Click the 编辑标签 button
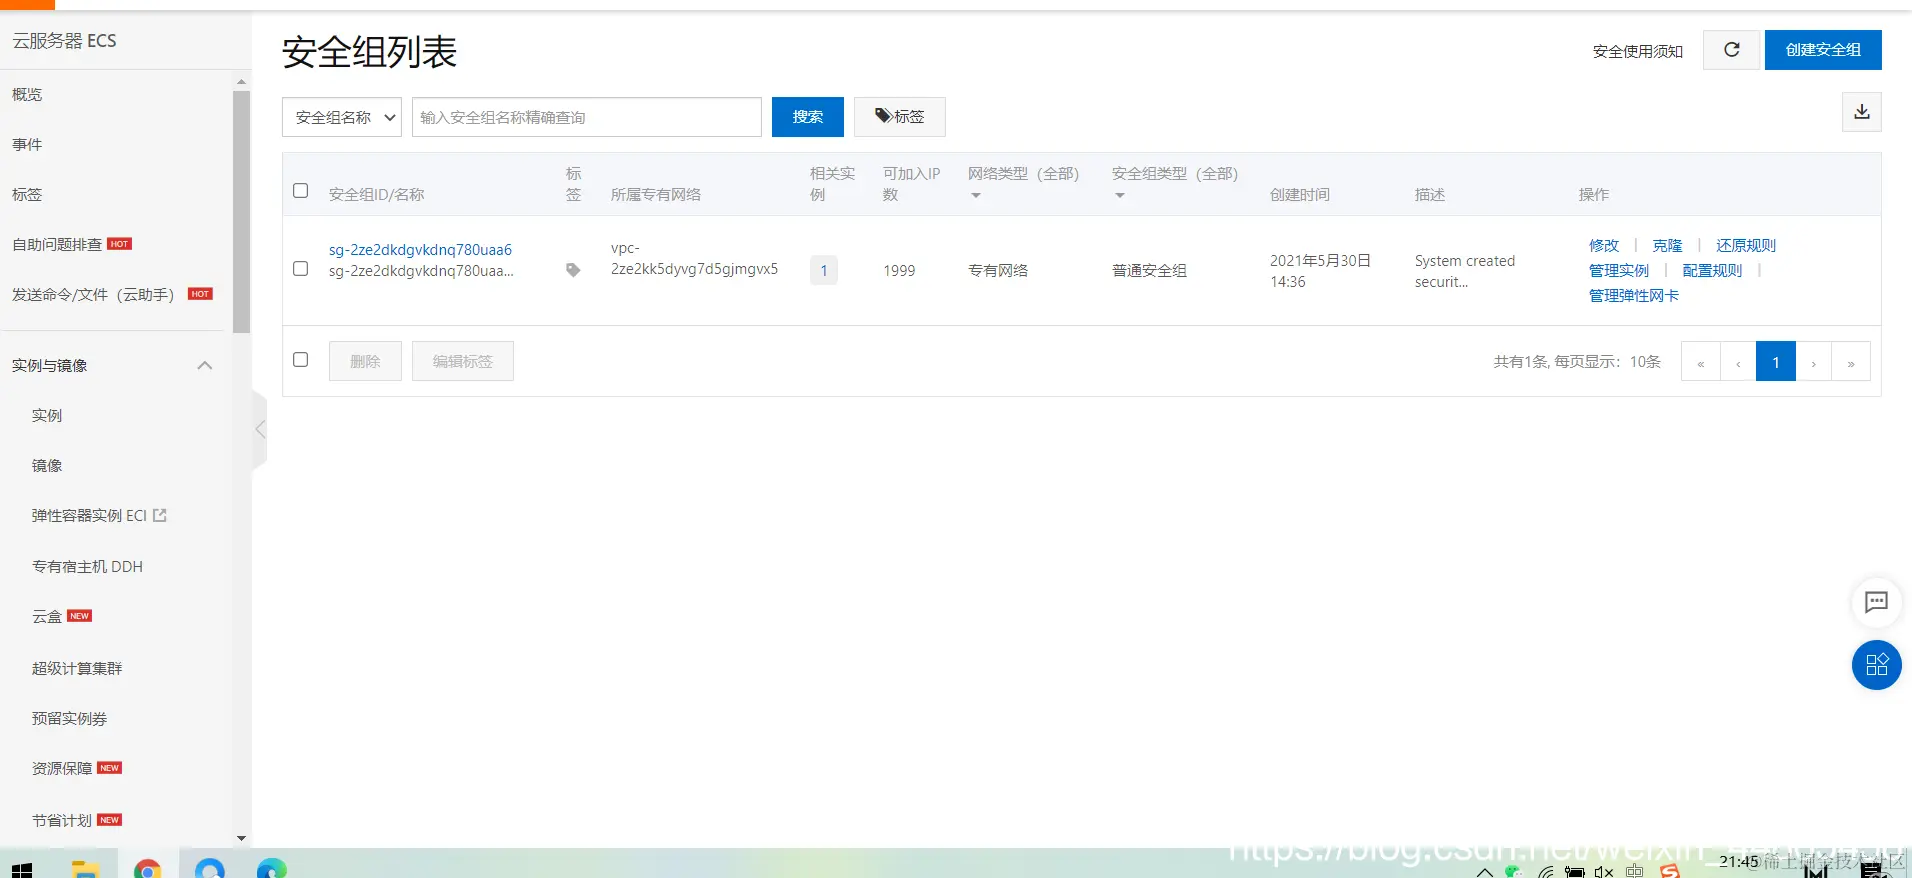The width and height of the screenshot is (1912, 878). [463, 361]
